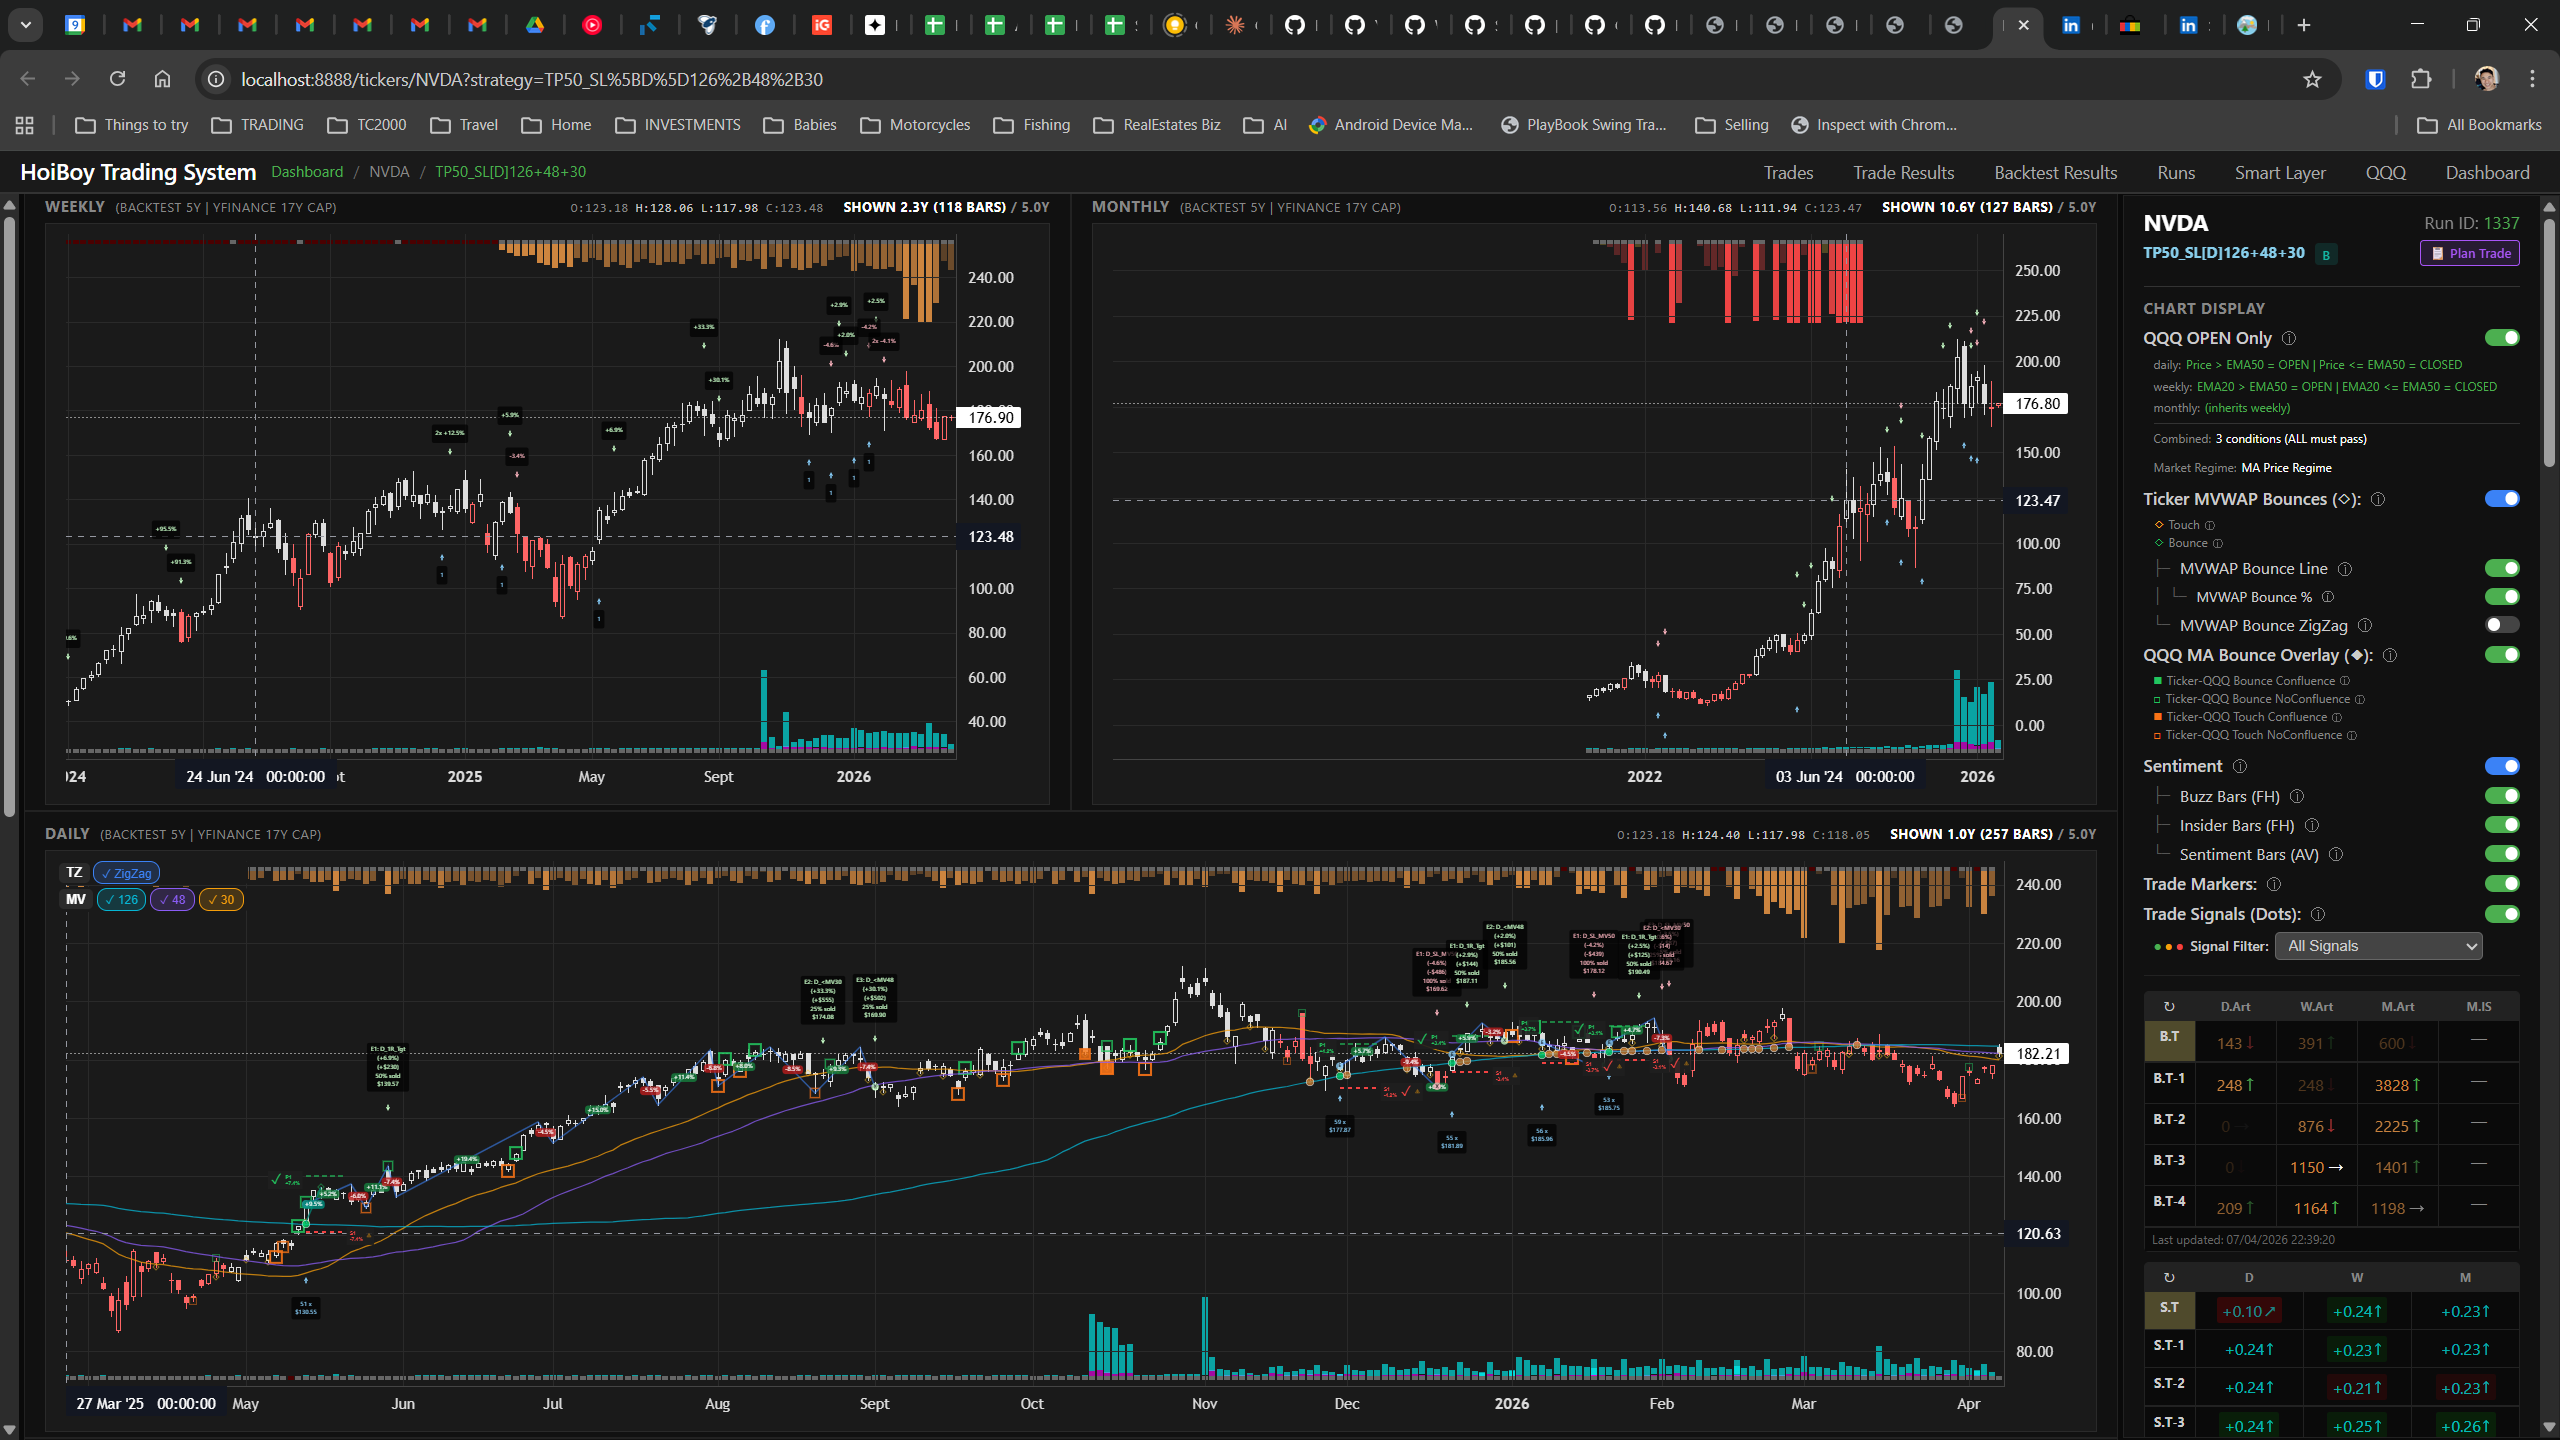The width and height of the screenshot is (2560, 1440).
Task: Enable the MVWAP Bounce ZigZag toggle
Action: tap(2502, 625)
